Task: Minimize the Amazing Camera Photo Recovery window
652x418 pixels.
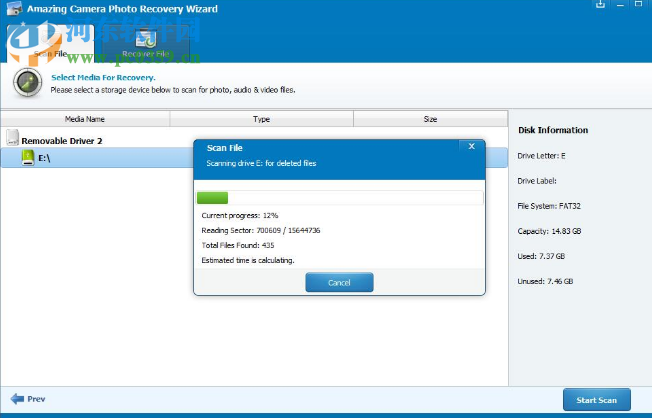Action: pyautogui.click(x=620, y=5)
